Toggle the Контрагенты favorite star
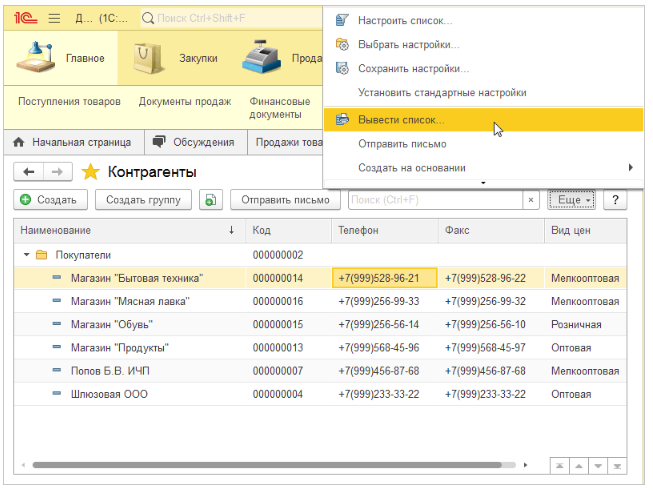The image size is (653, 494). tap(90, 171)
